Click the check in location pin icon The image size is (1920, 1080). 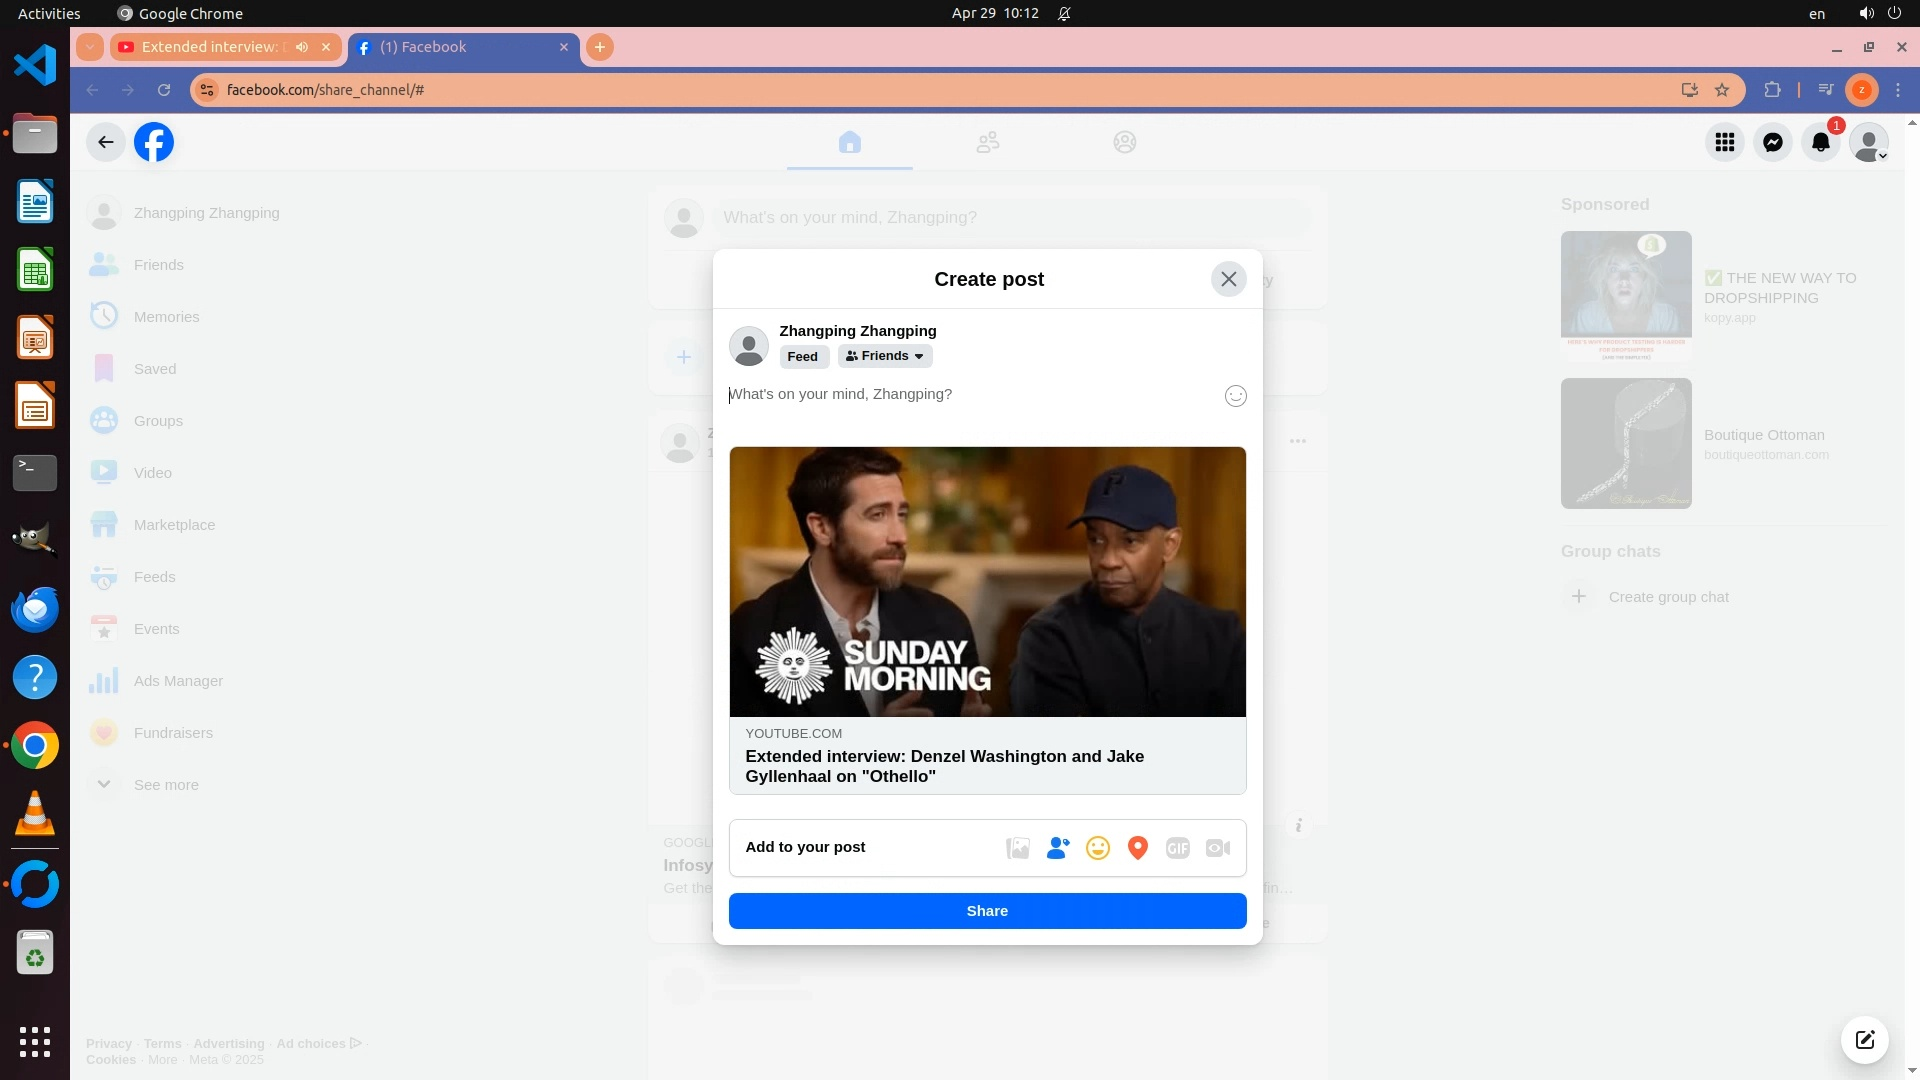(x=1137, y=848)
